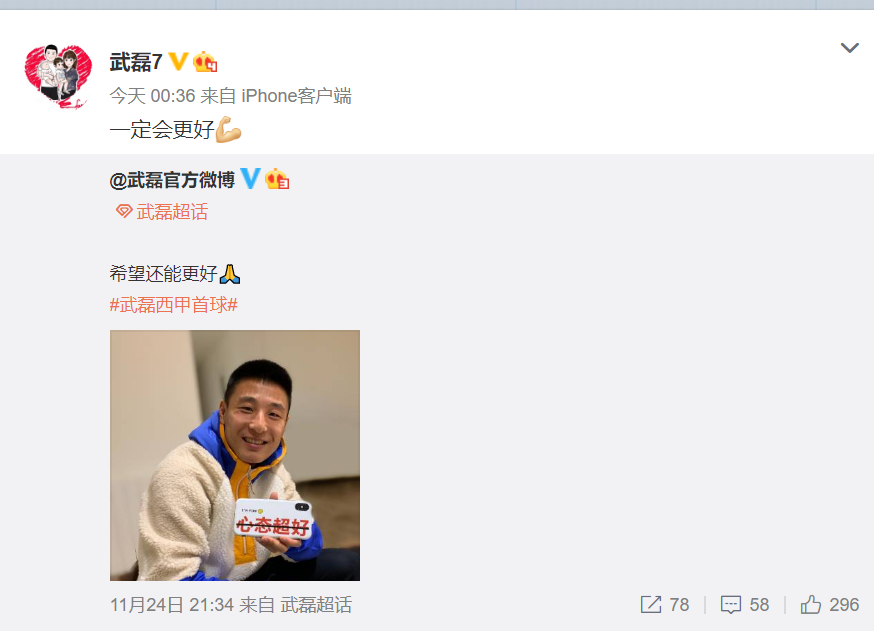Enlarge the photo thumbnail of the post
Screen dimensions: 874x636
tap(235, 455)
